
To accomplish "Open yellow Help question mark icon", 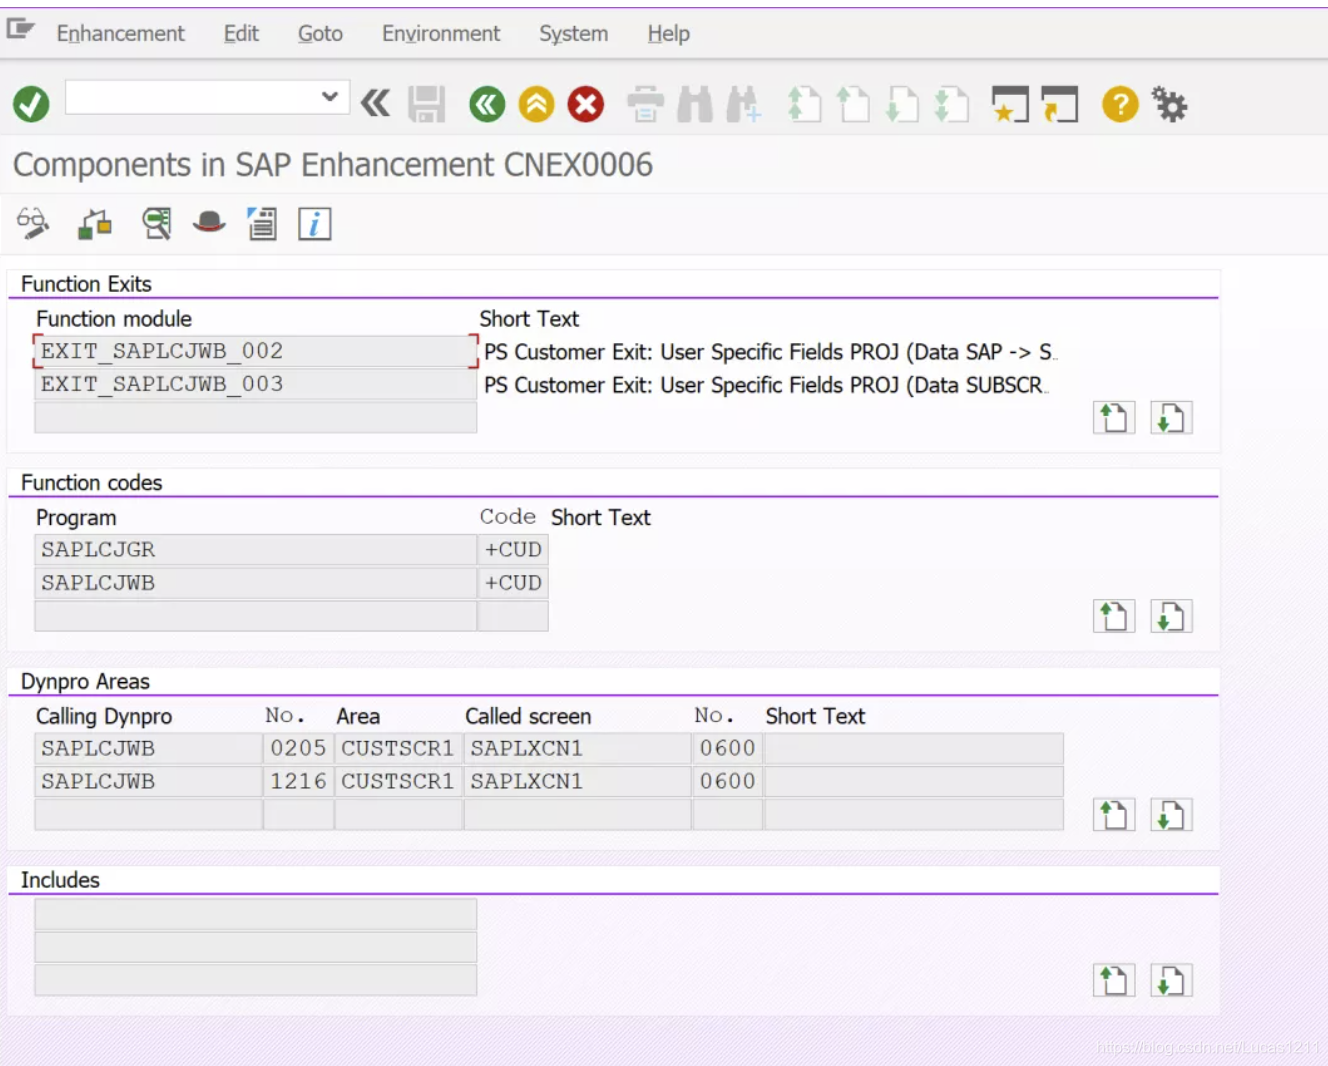I will pos(1120,104).
